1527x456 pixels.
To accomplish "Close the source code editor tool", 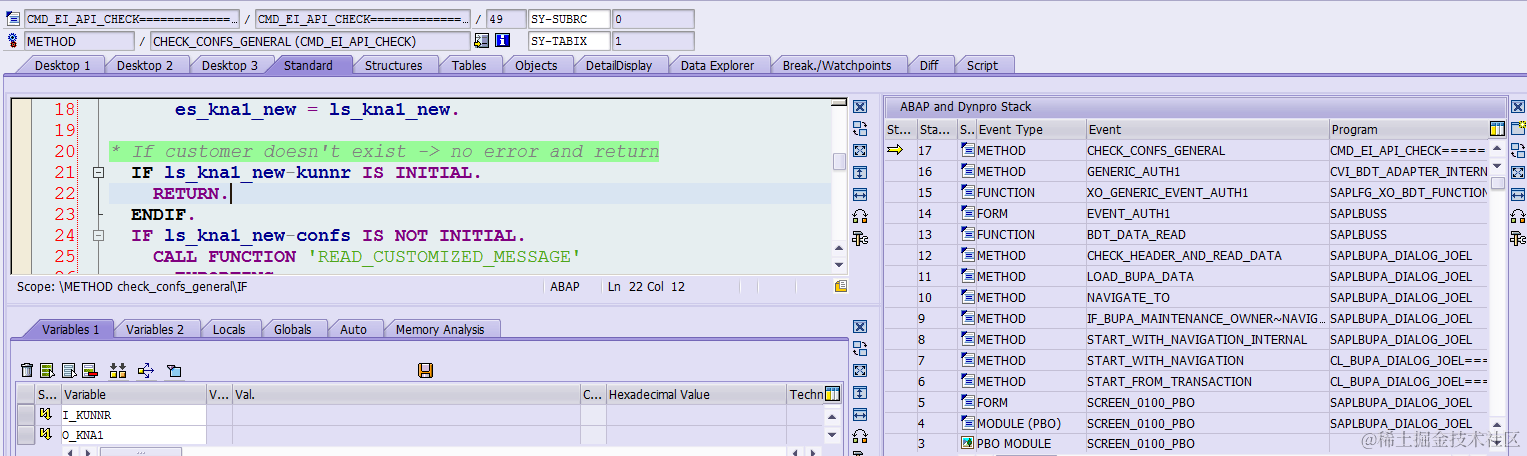I will [x=859, y=107].
